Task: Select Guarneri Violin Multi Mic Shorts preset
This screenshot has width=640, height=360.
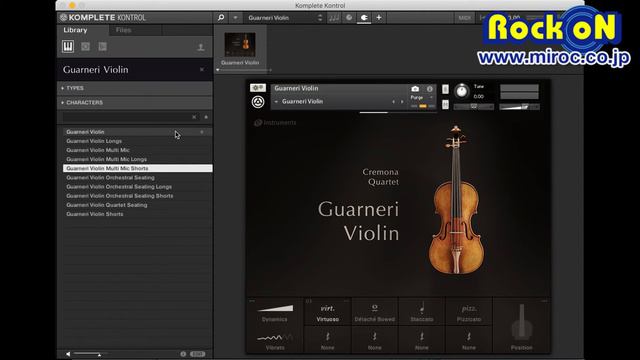Action: (138, 168)
